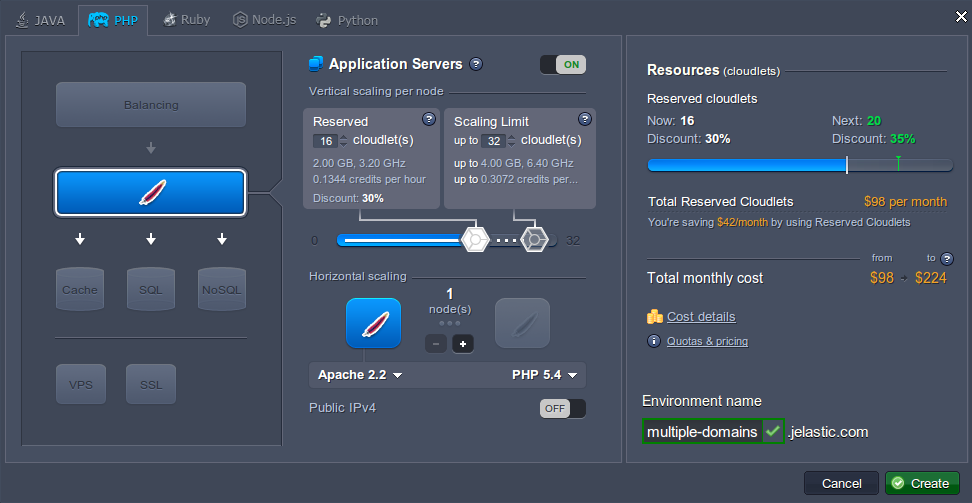Click the Reserved cloudlets number field
Viewport: 972px width, 503px height.
pyautogui.click(x=325, y=141)
